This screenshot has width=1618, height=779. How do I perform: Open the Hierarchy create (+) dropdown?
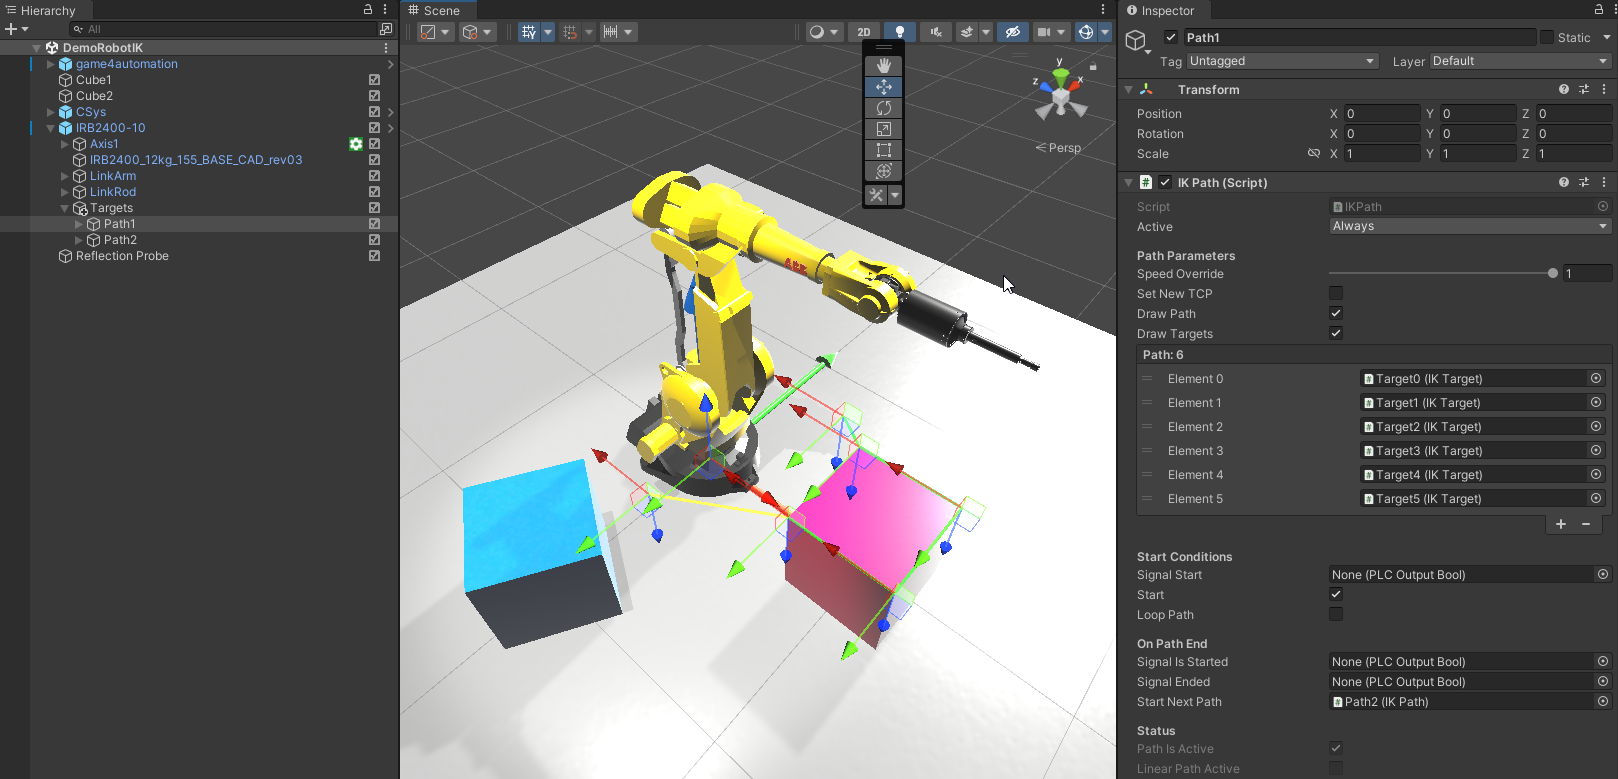click(16, 29)
